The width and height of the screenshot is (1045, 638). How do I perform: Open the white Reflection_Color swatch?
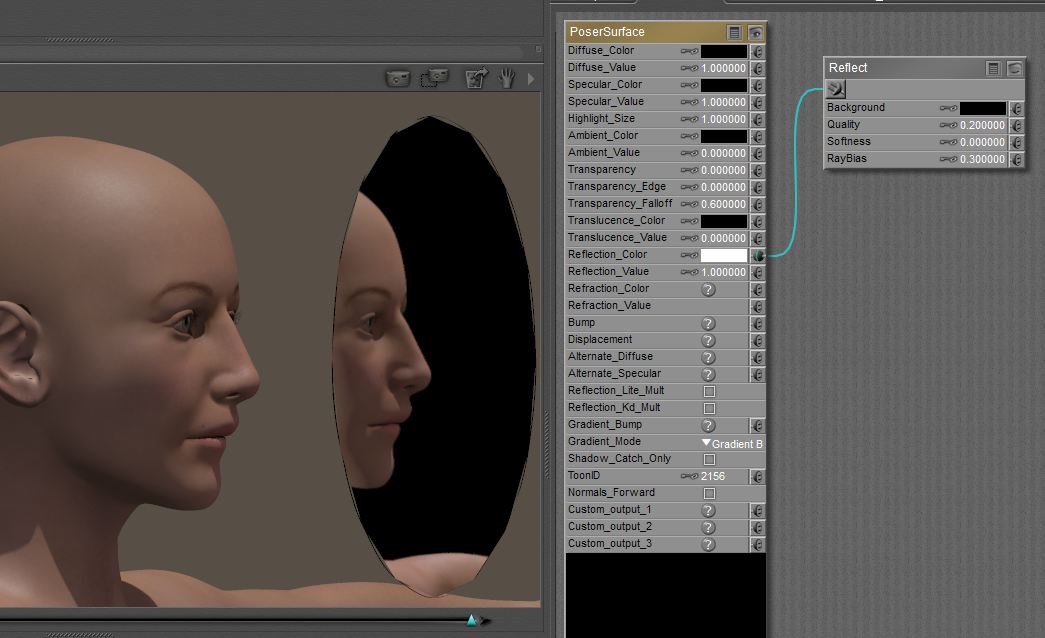pyautogui.click(x=723, y=255)
